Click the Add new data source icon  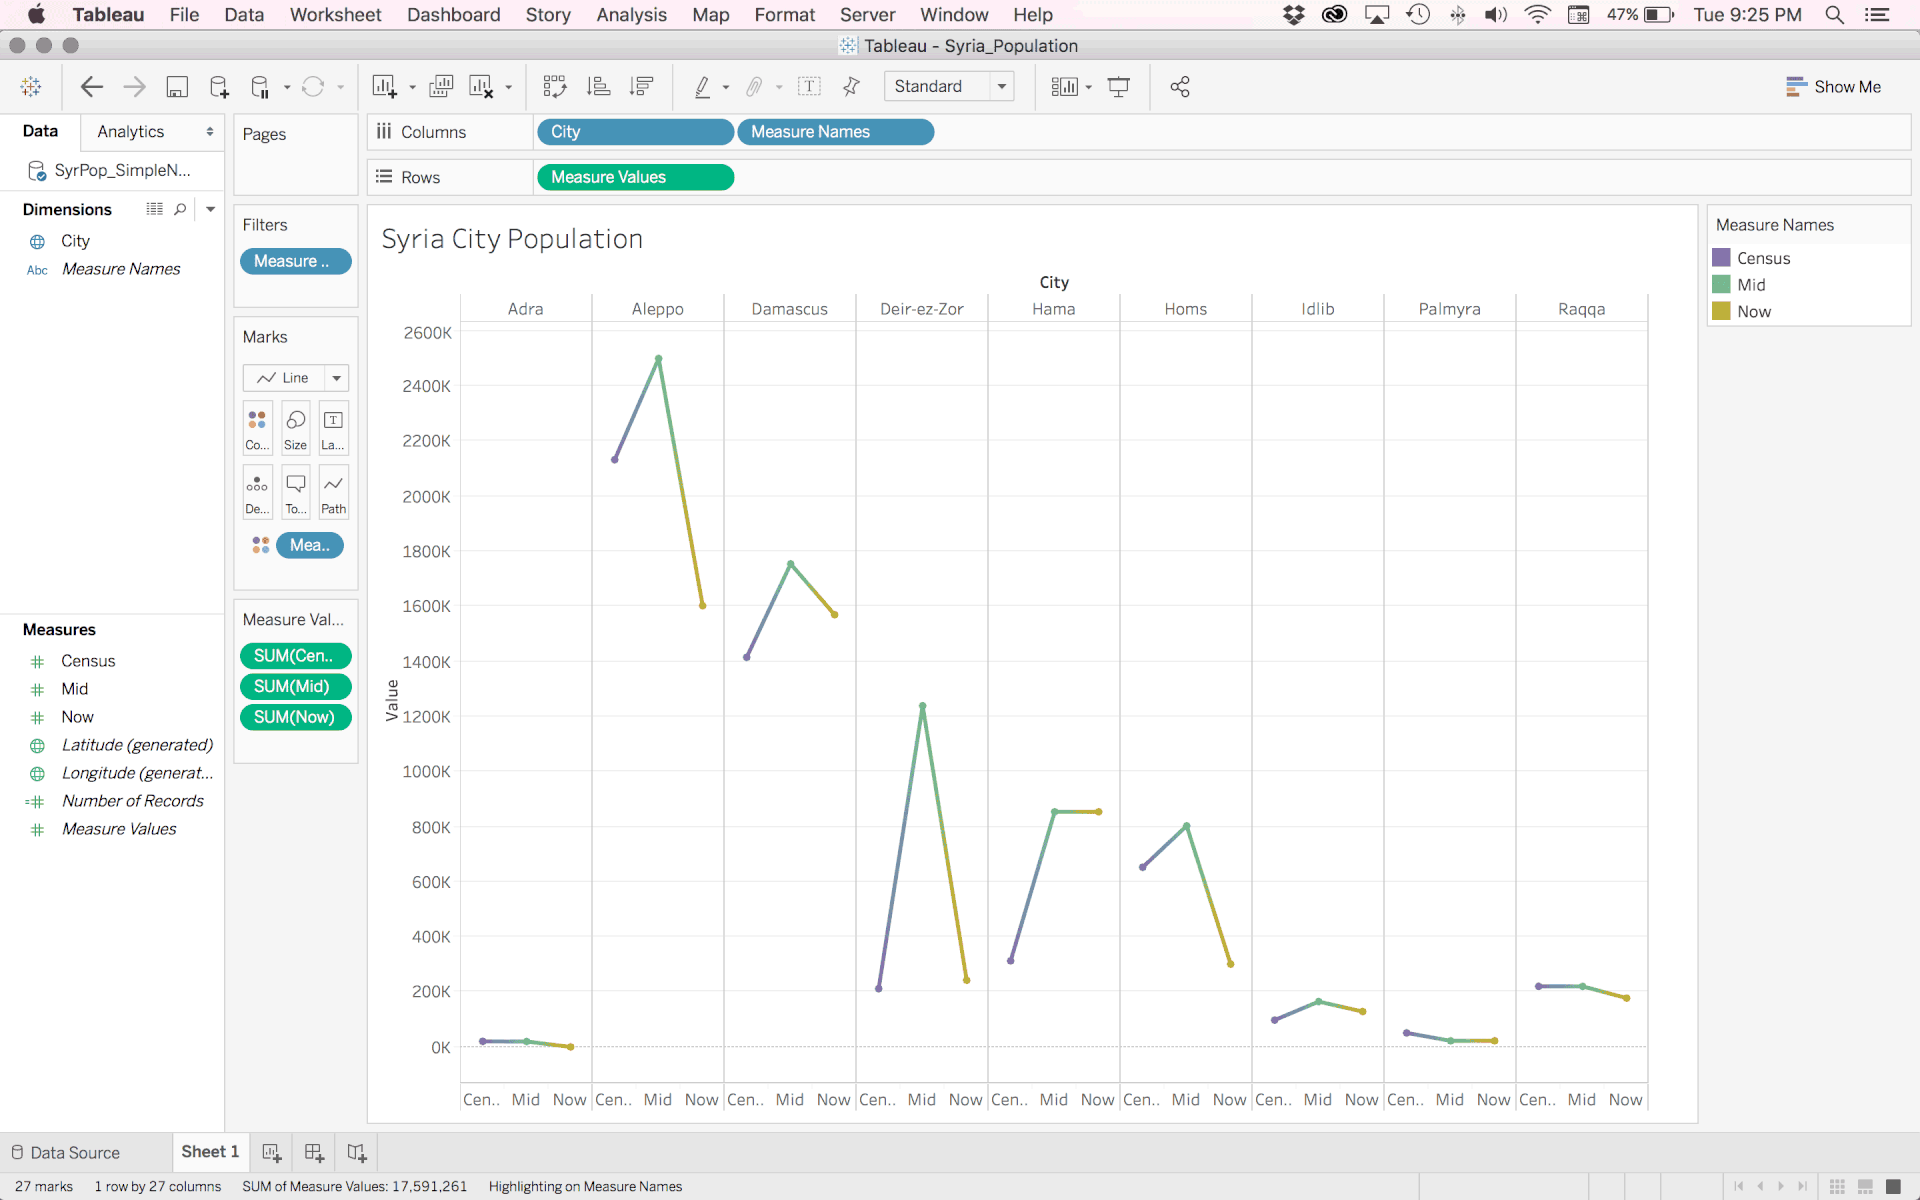coord(219,87)
